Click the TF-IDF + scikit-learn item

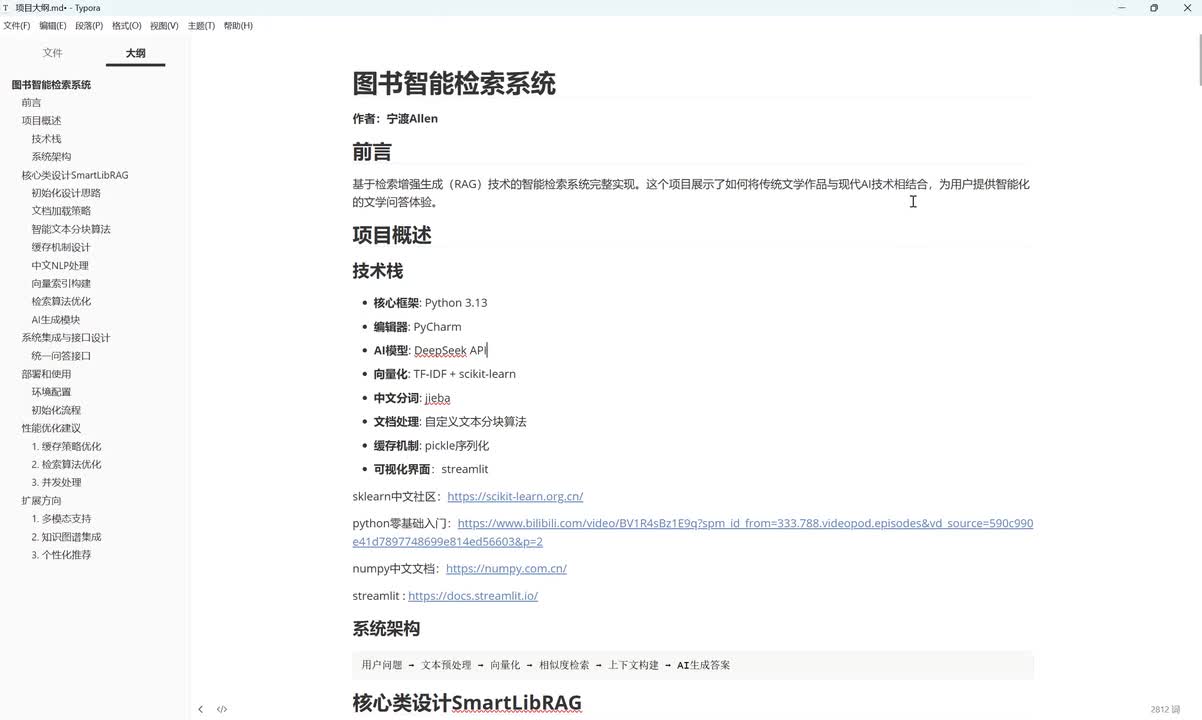click(444, 373)
